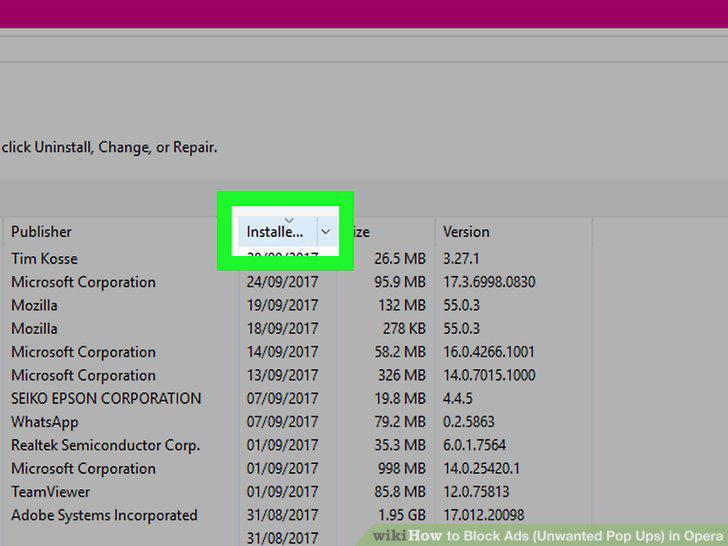Select Microsoft Corporation in the 58.2 MB row
Screen dimensions: 728x546
point(83,352)
